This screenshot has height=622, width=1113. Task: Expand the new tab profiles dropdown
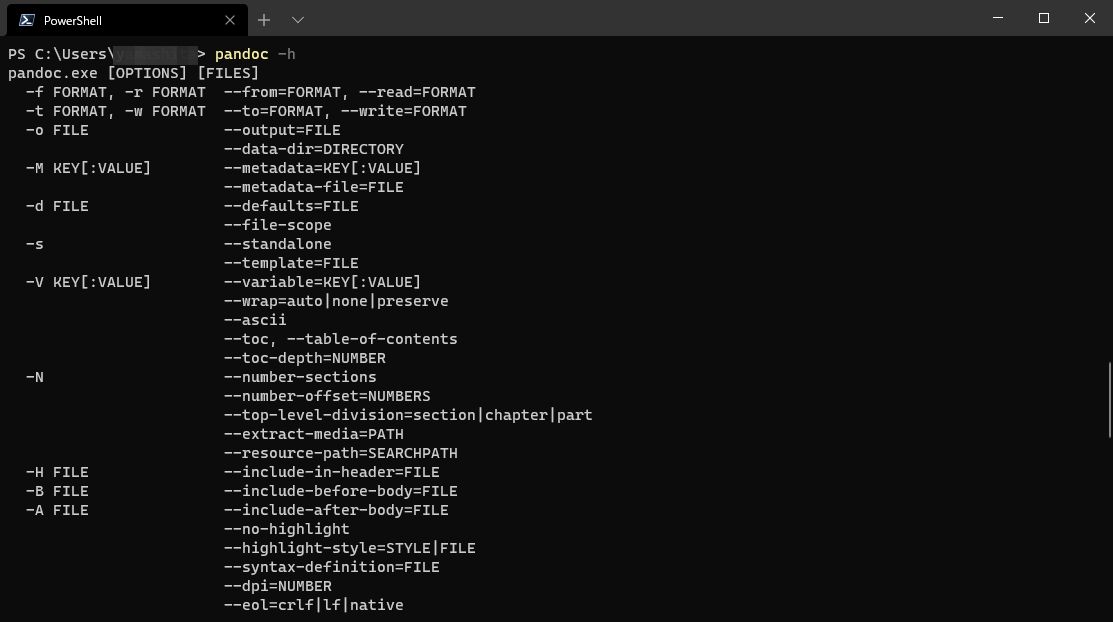point(298,20)
